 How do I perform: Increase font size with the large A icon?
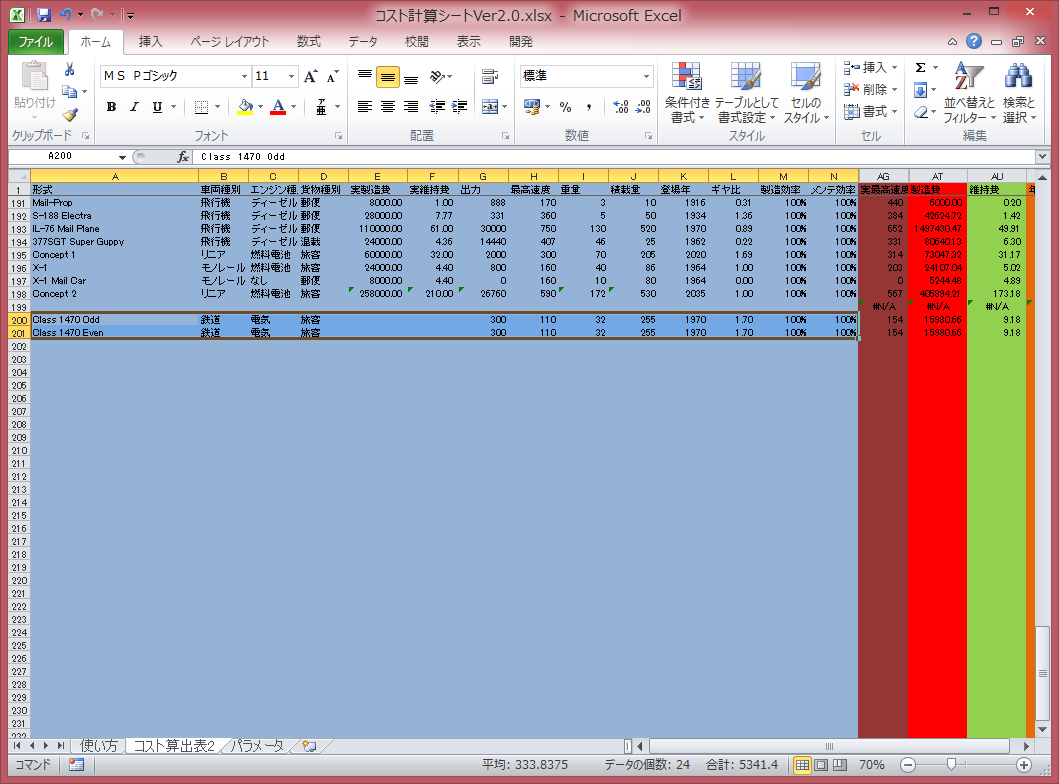coord(310,76)
